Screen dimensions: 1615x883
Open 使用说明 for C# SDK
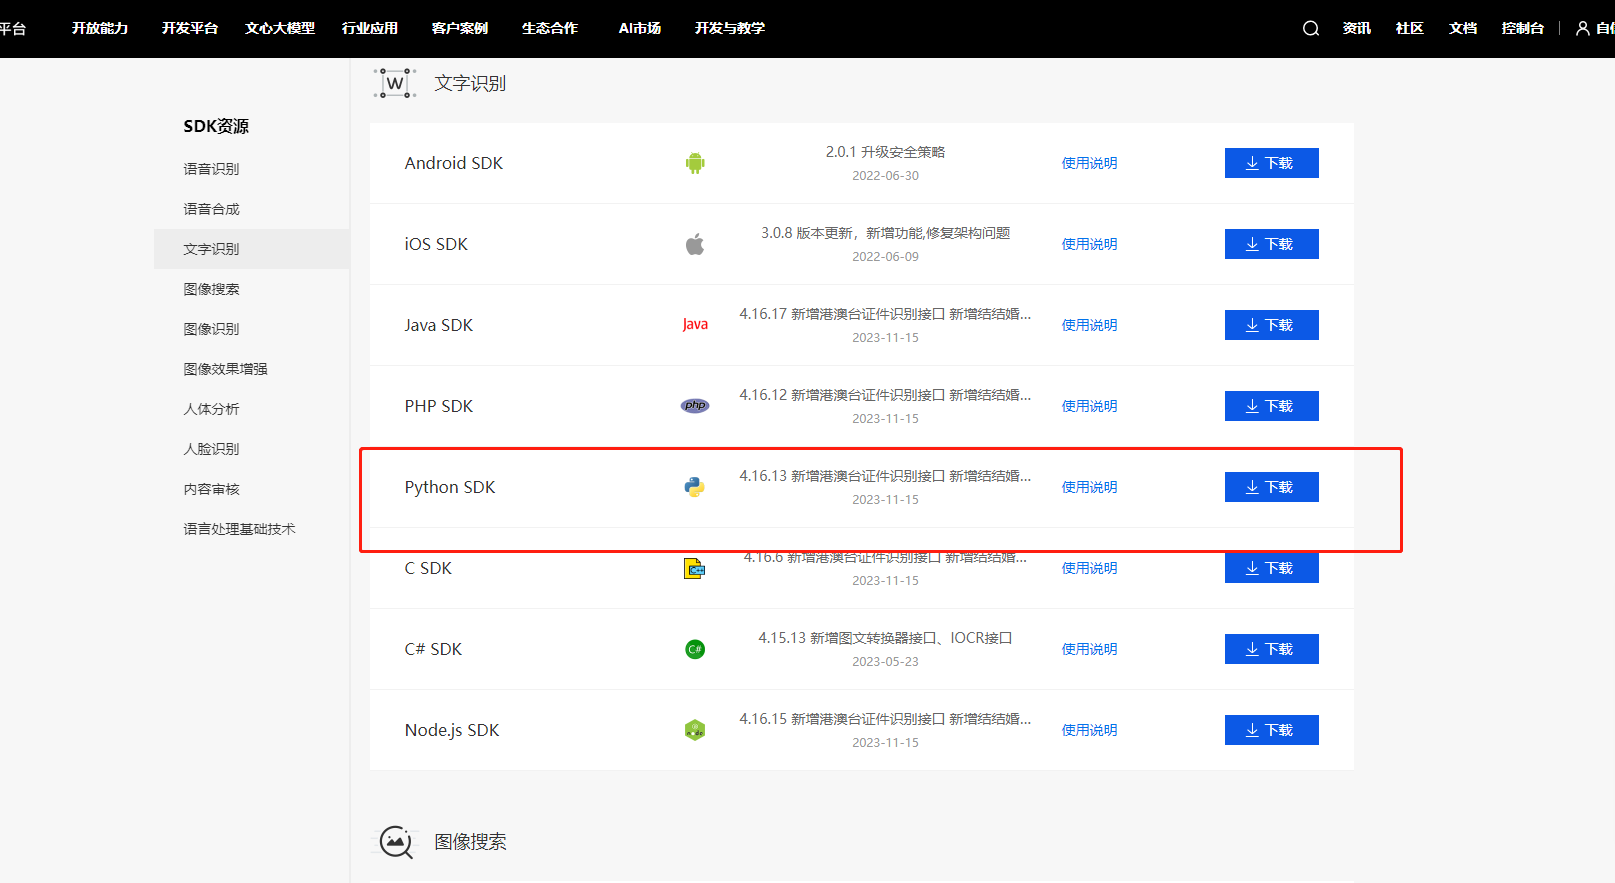[1089, 649]
